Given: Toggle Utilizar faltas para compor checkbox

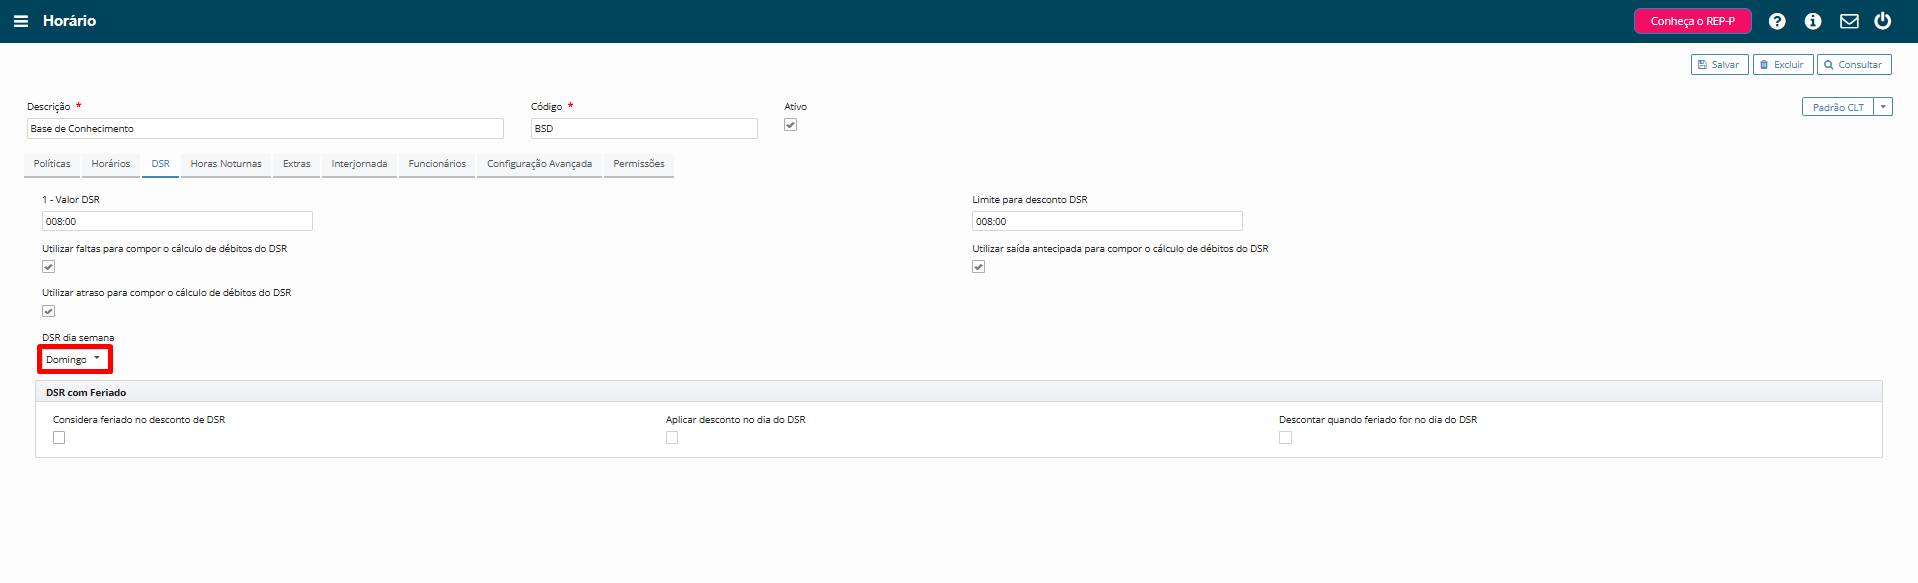Looking at the screenshot, I should pyautogui.click(x=48, y=267).
